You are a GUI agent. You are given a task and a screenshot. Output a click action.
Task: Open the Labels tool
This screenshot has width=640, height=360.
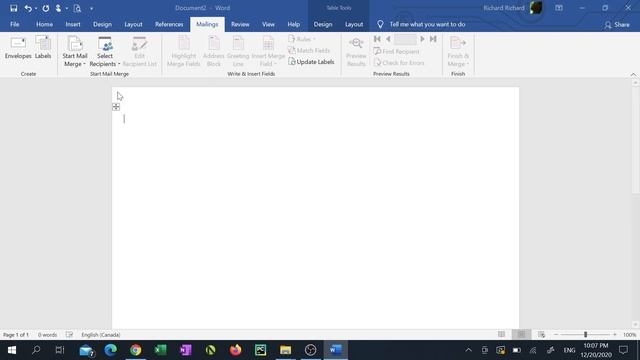coord(43,48)
